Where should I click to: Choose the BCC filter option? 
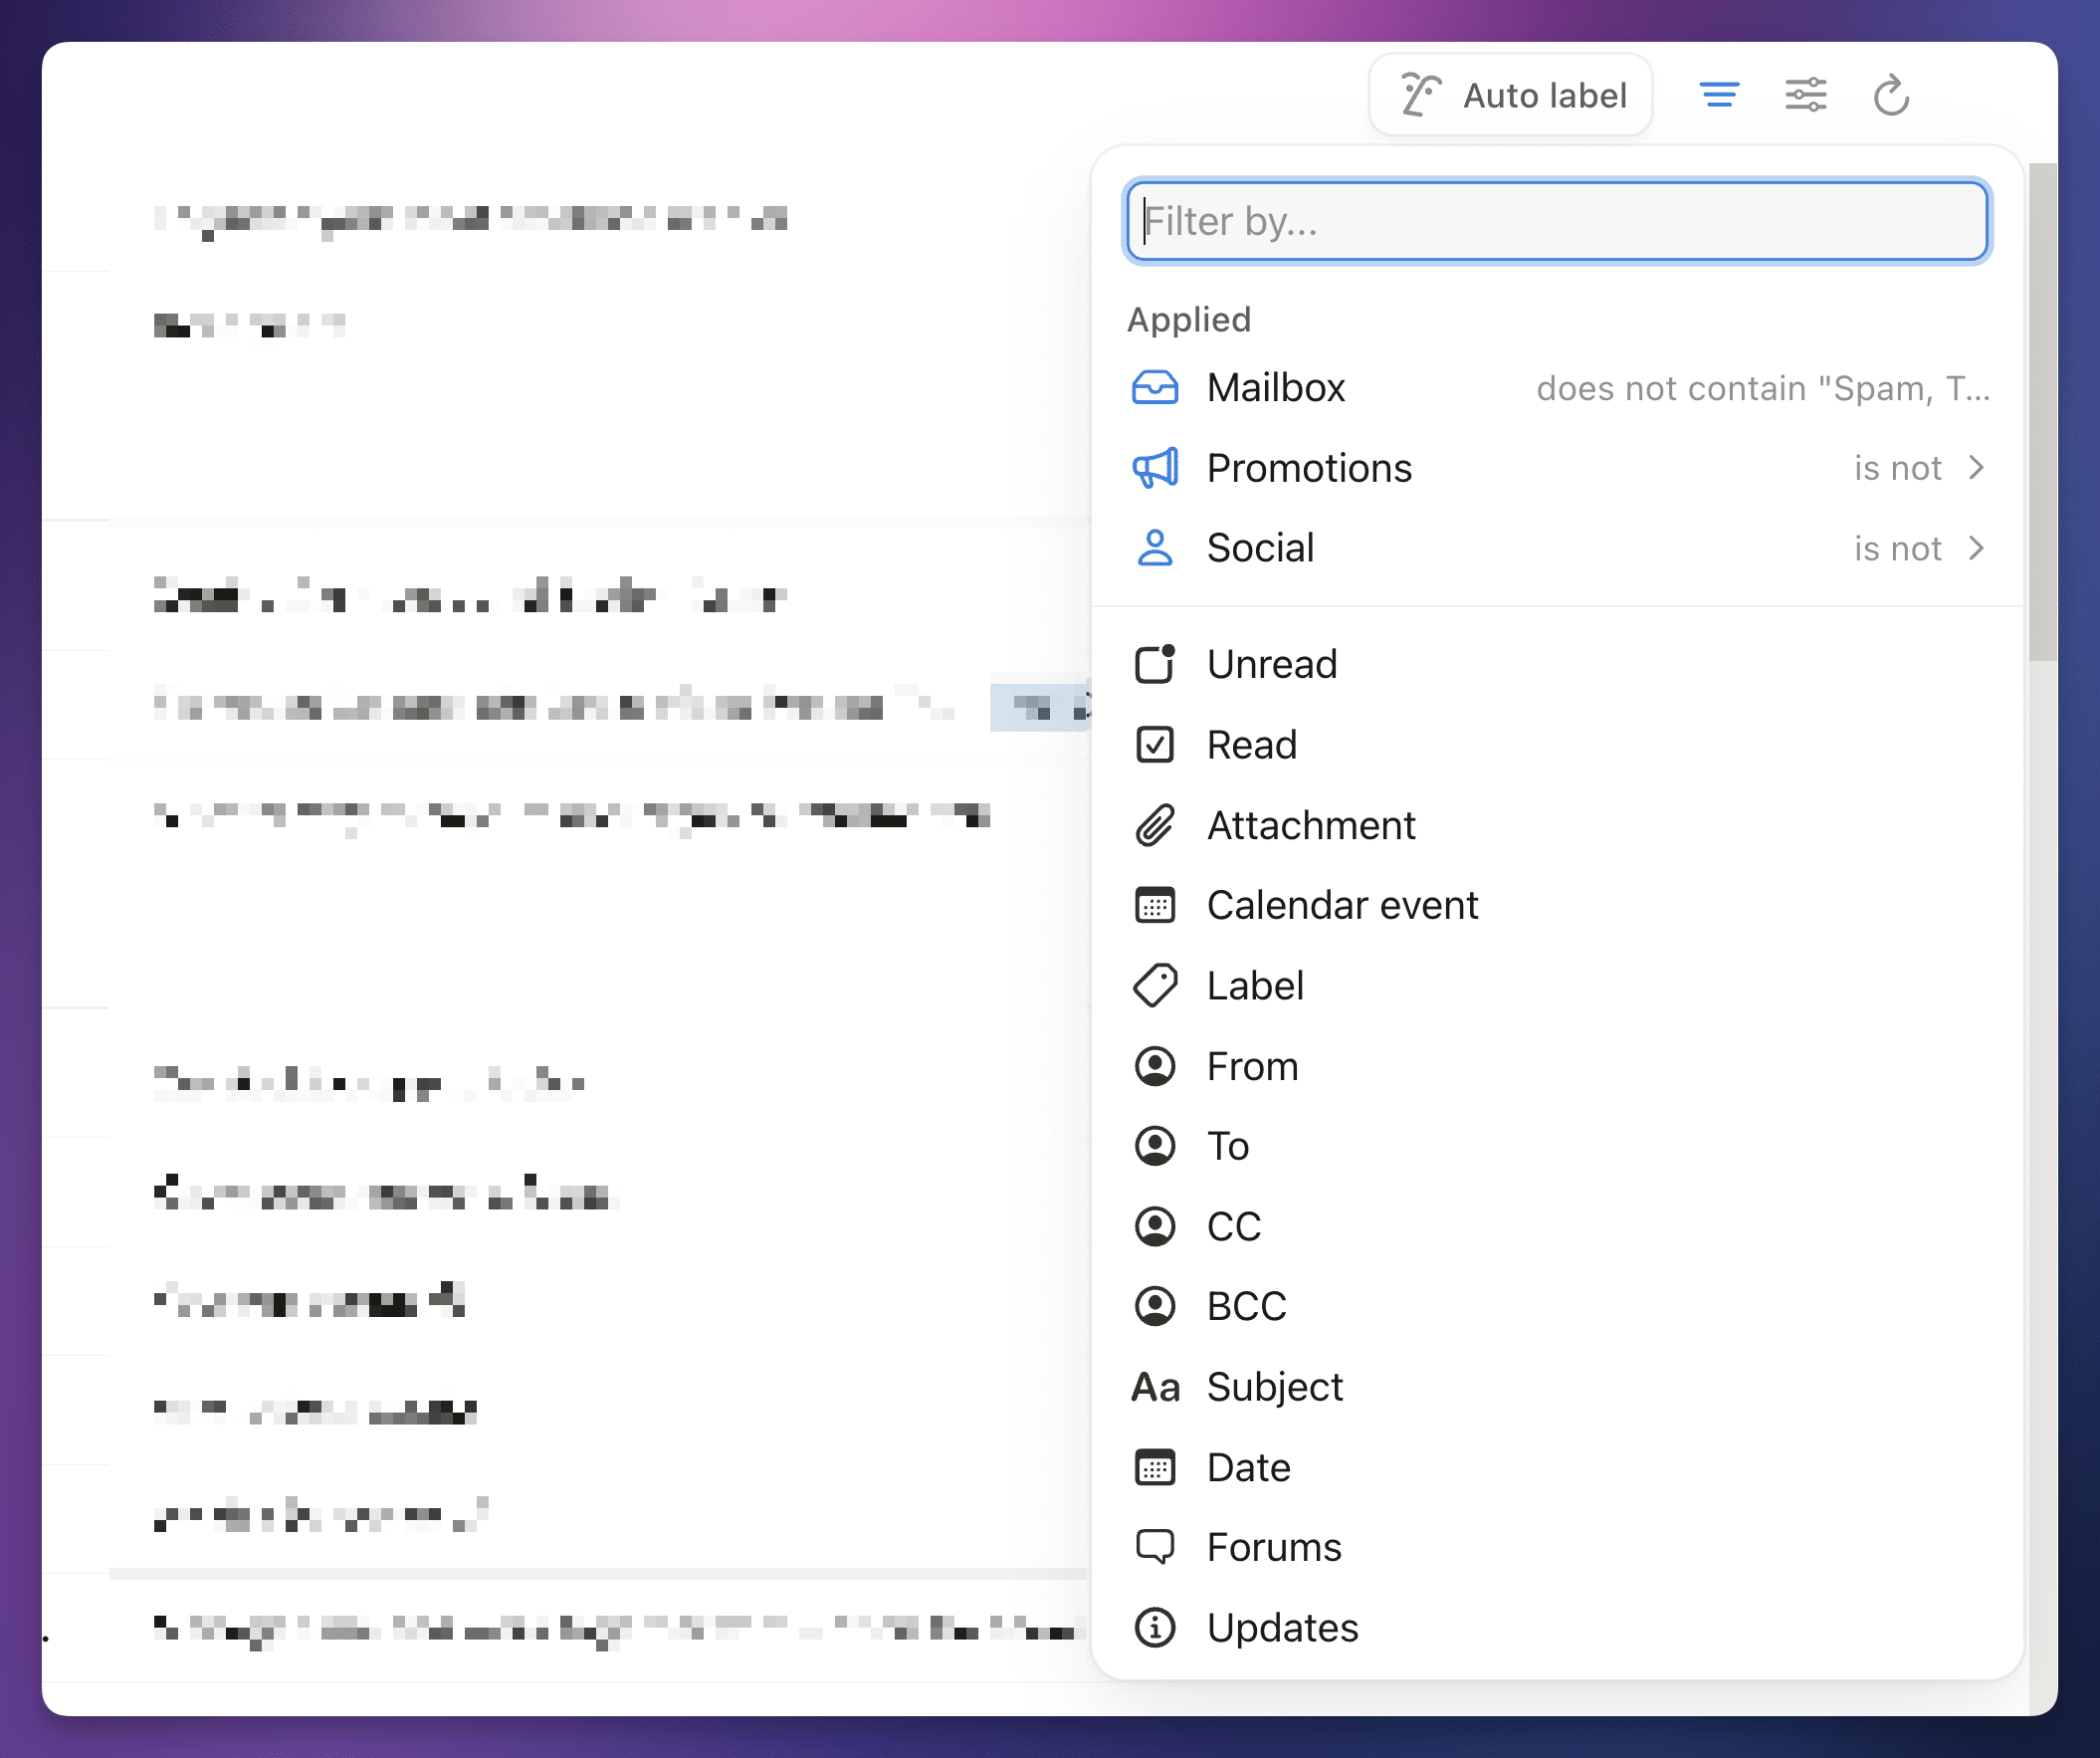(1559, 1306)
